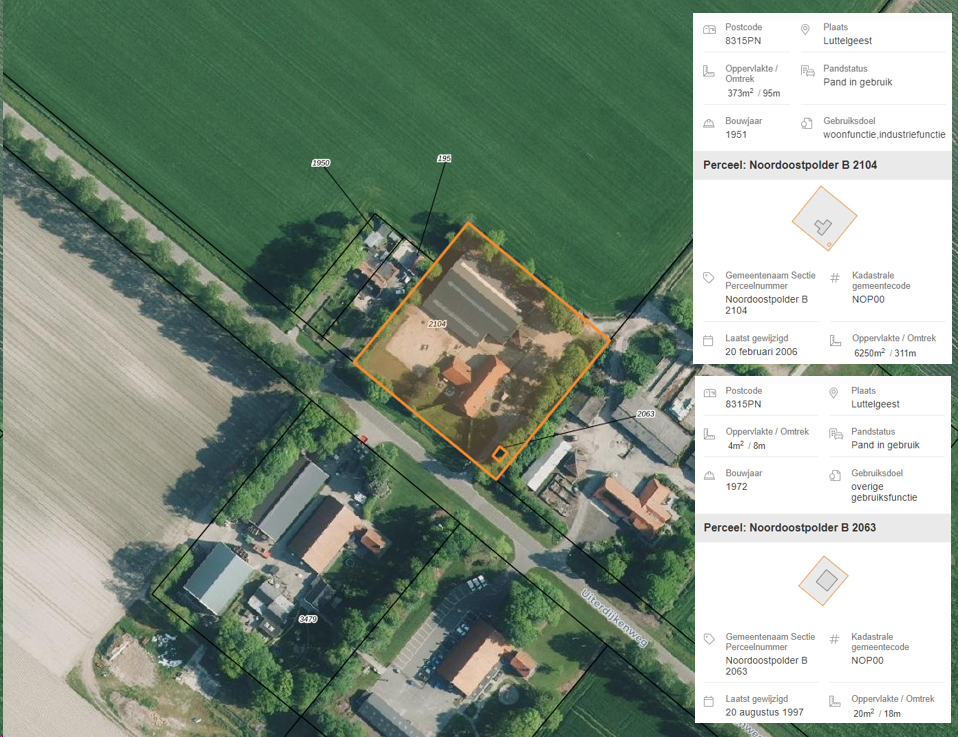Click the Uiterdijkenweg street label
Screen dimensions: 958x737
(x=614, y=617)
